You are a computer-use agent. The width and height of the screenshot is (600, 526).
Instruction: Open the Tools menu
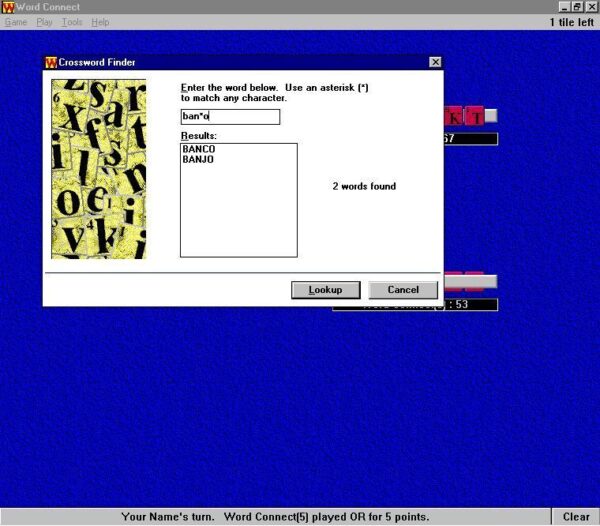point(71,22)
